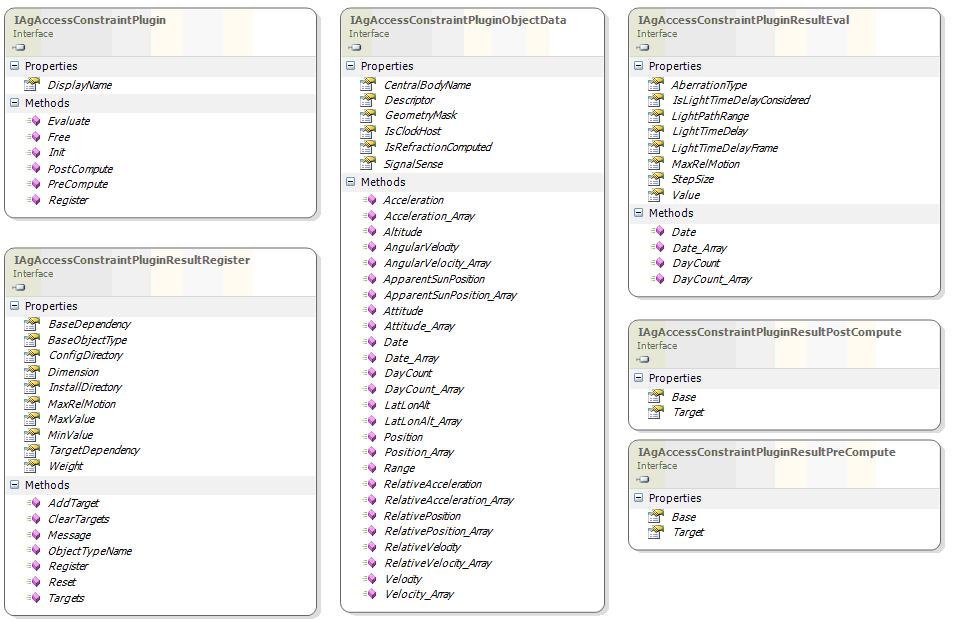This screenshot has height=621, width=955.
Task: Select the IsLightTimeDelayConsidered property
Action: (740, 100)
